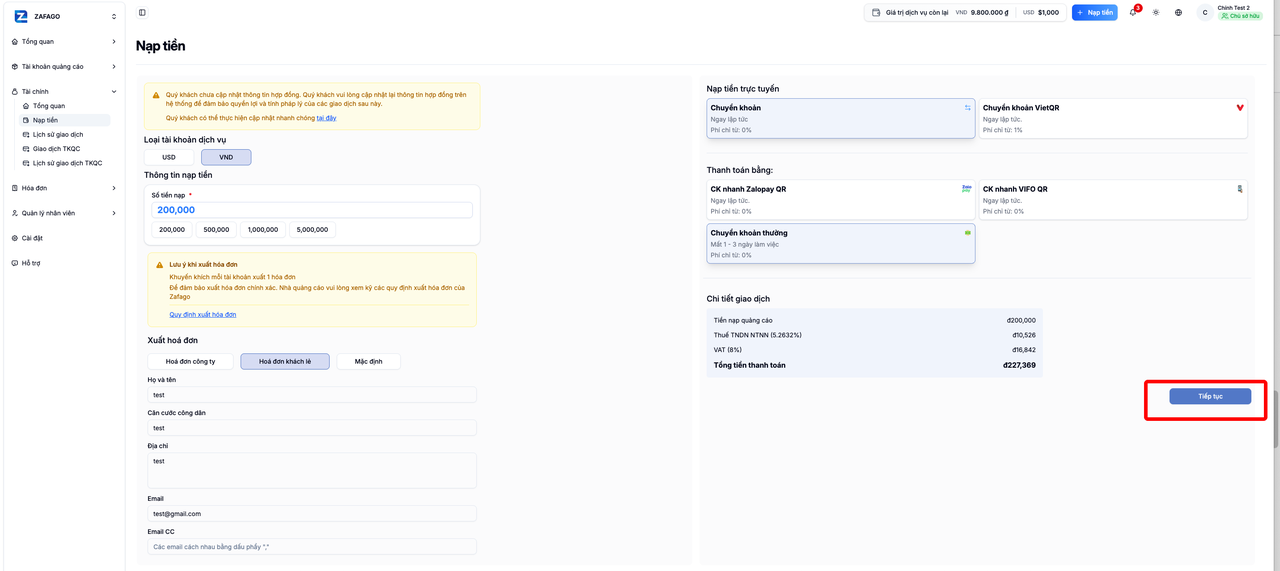Click the total amount đ227,369
Viewport: 1280px width, 571px height.
(x=1019, y=365)
